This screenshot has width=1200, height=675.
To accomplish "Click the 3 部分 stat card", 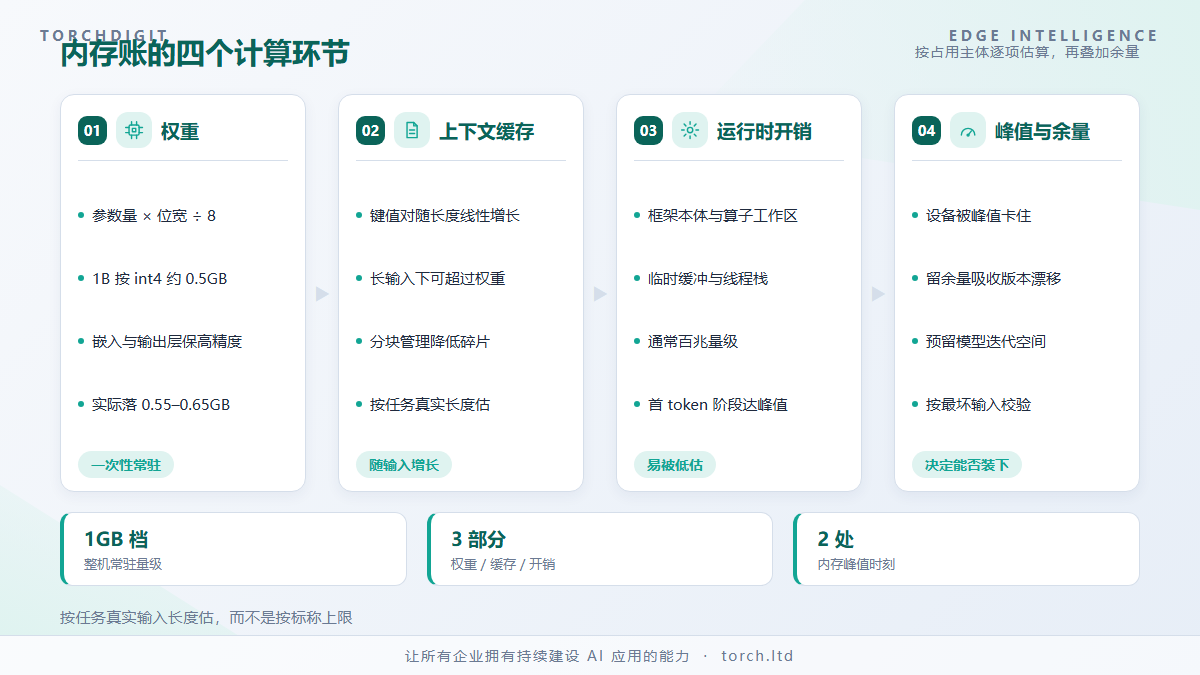I will (600, 549).
